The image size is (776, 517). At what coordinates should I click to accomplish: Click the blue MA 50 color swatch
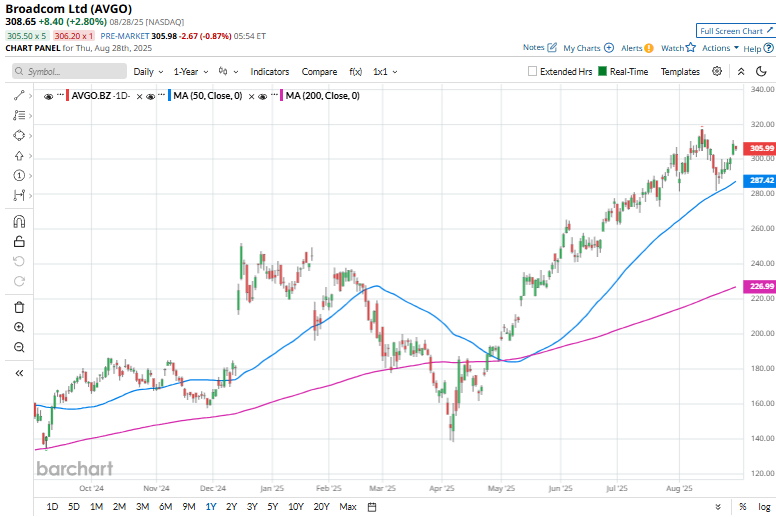click(x=169, y=96)
